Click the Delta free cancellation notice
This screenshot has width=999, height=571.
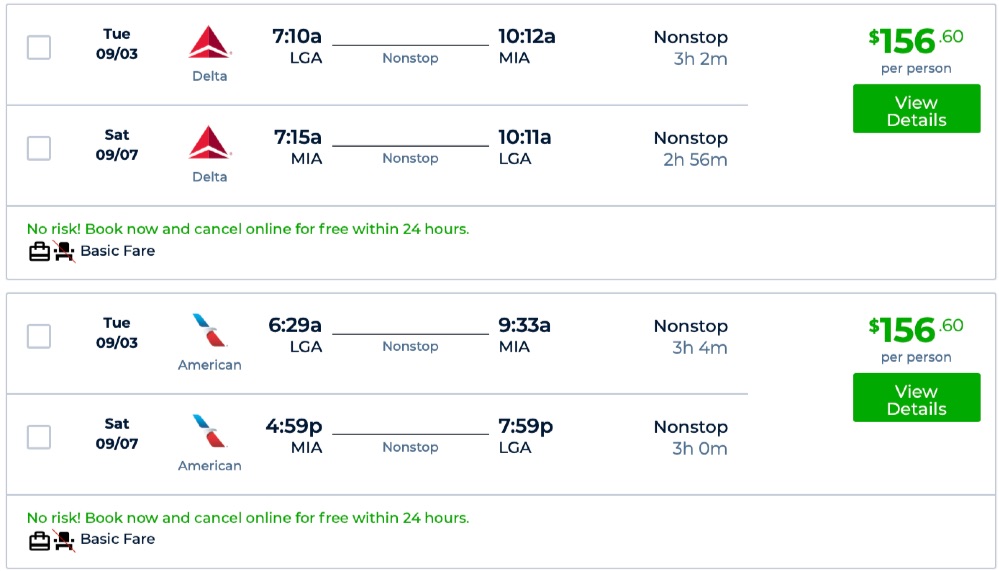(x=248, y=229)
